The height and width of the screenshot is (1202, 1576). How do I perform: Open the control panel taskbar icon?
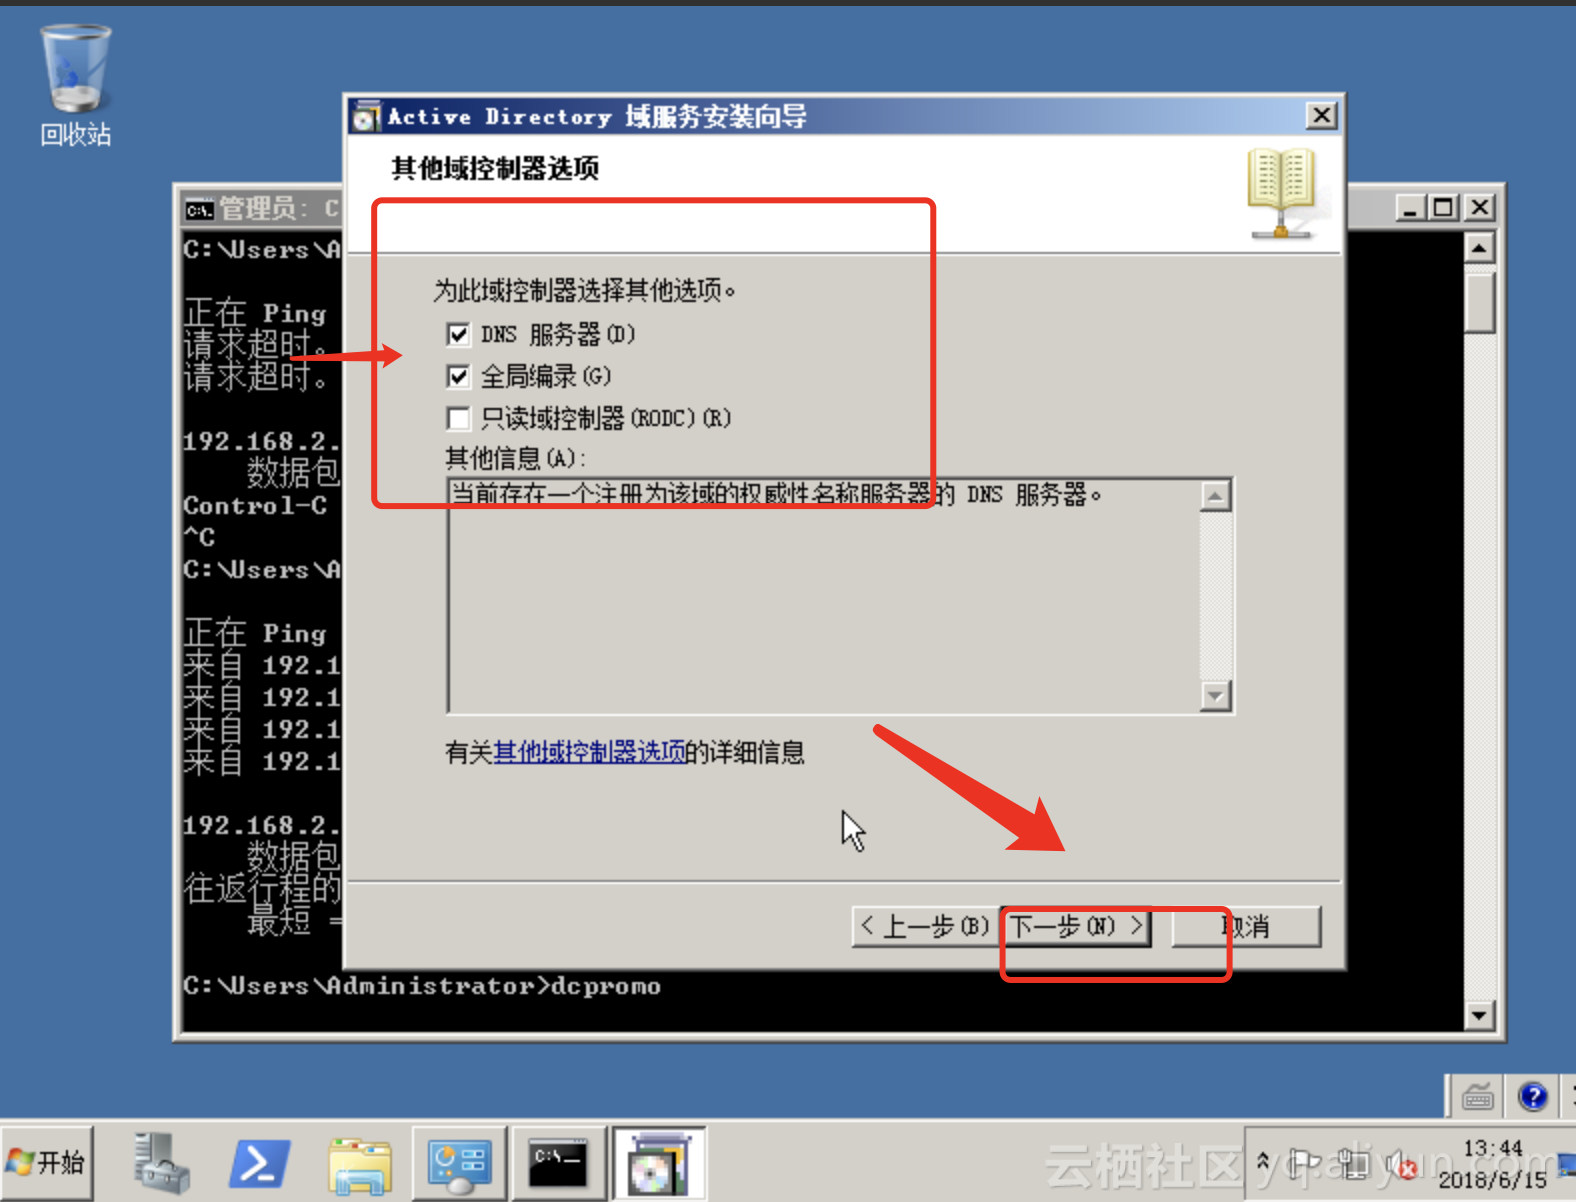coord(460,1164)
